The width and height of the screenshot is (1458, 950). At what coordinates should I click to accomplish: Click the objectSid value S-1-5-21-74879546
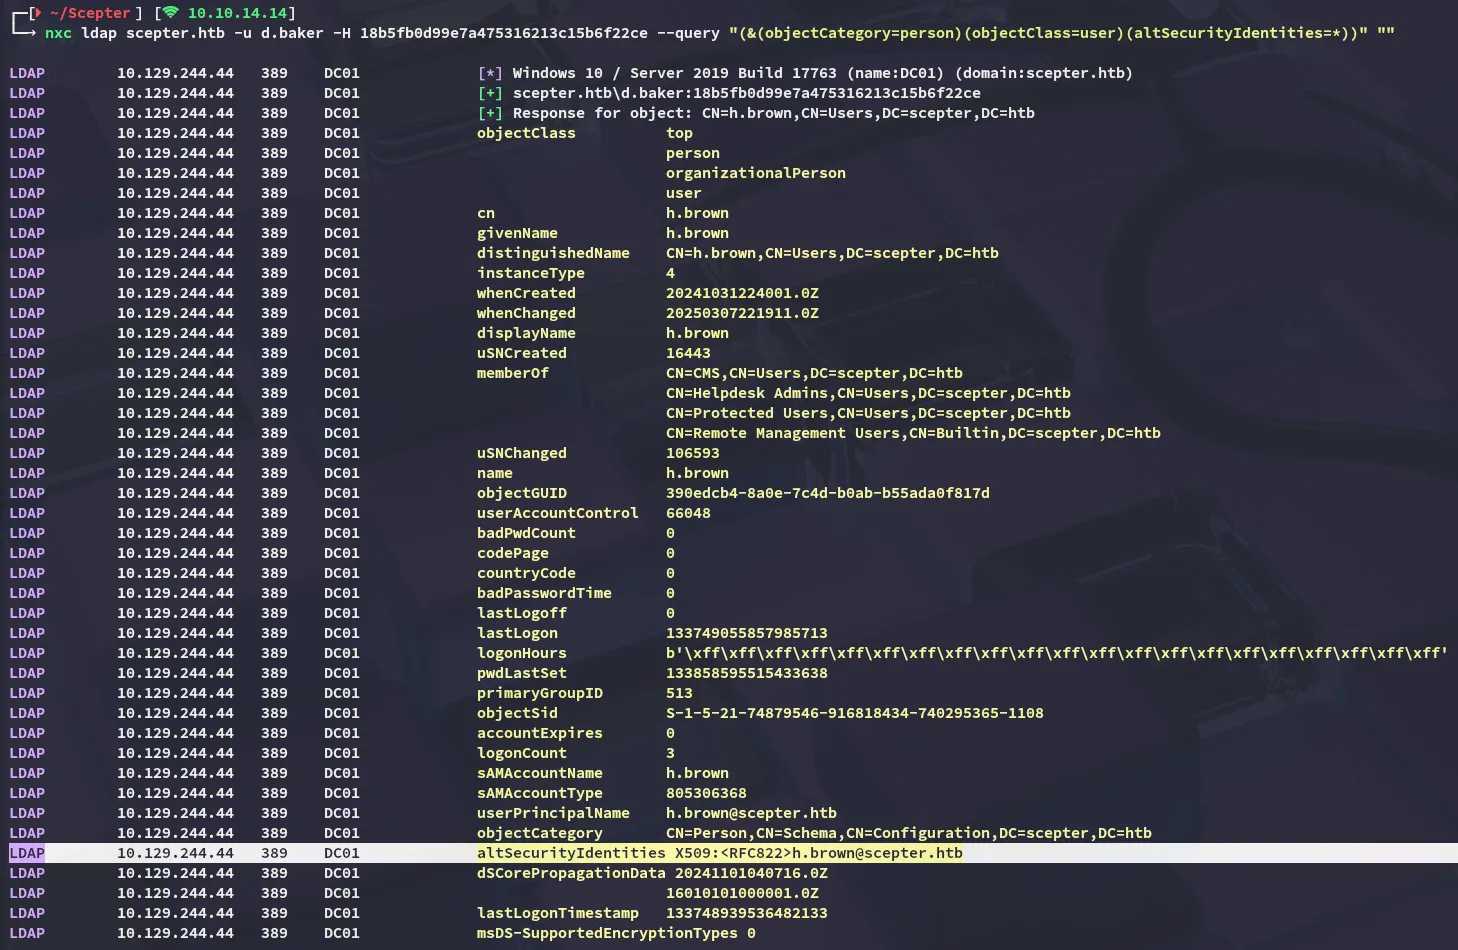pyautogui.click(x=854, y=713)
